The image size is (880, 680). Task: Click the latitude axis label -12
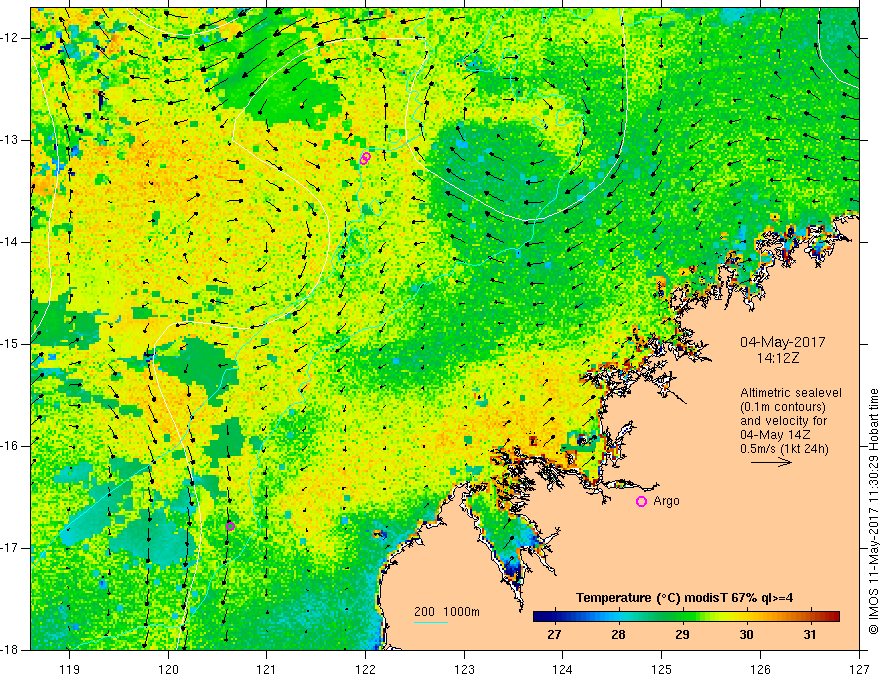click(x=10, y=38)
